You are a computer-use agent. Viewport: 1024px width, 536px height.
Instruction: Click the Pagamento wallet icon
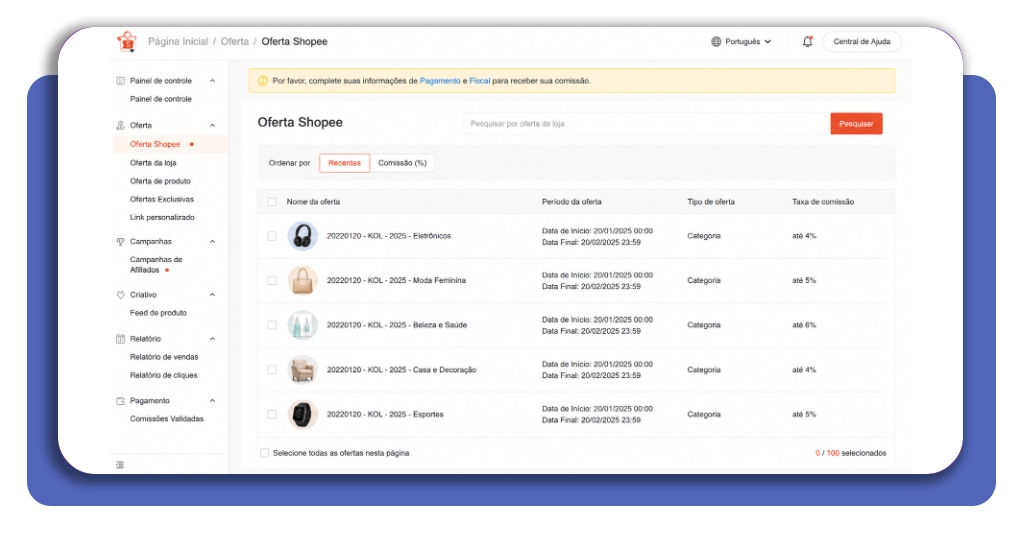click(120, 401)
